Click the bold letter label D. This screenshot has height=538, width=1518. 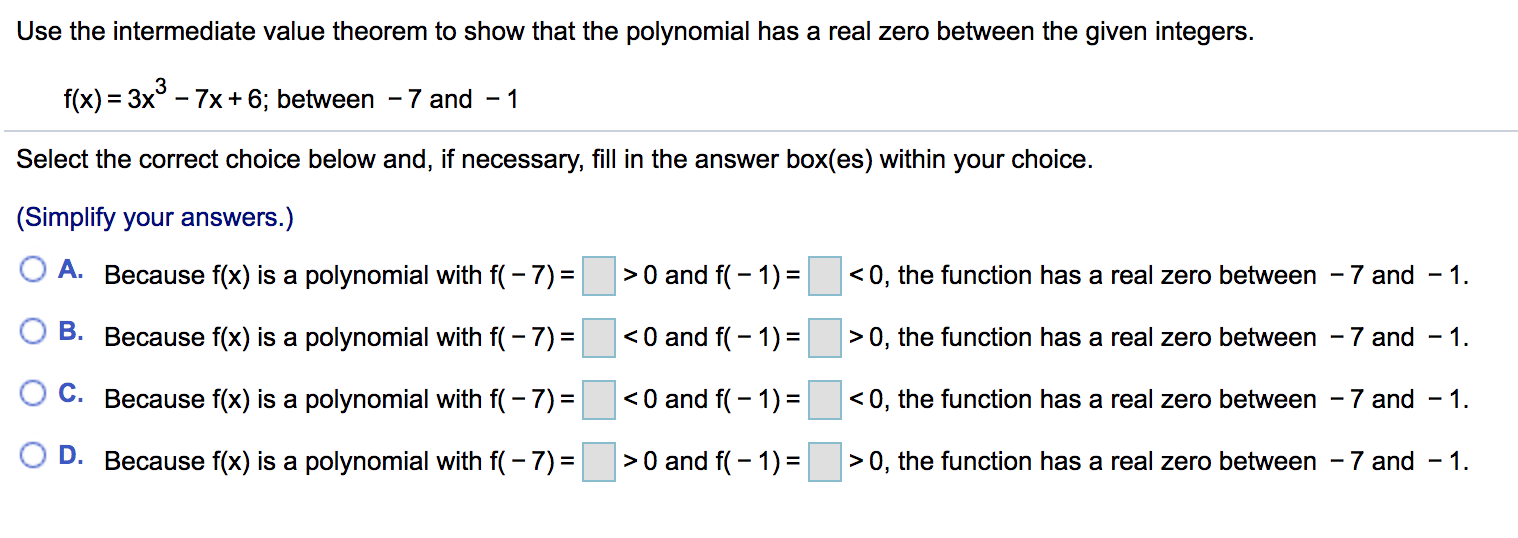click(x=70, y=456)
